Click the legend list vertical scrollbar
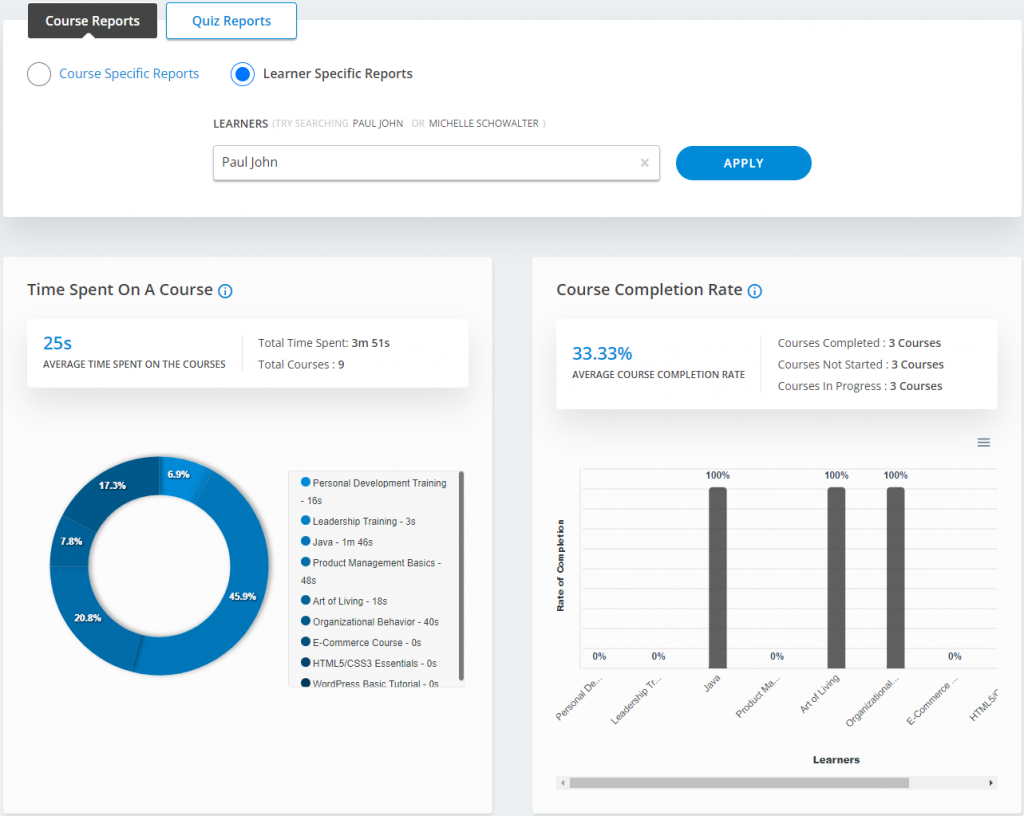Viewport: 1024px width, 816px height. point(461,576)
